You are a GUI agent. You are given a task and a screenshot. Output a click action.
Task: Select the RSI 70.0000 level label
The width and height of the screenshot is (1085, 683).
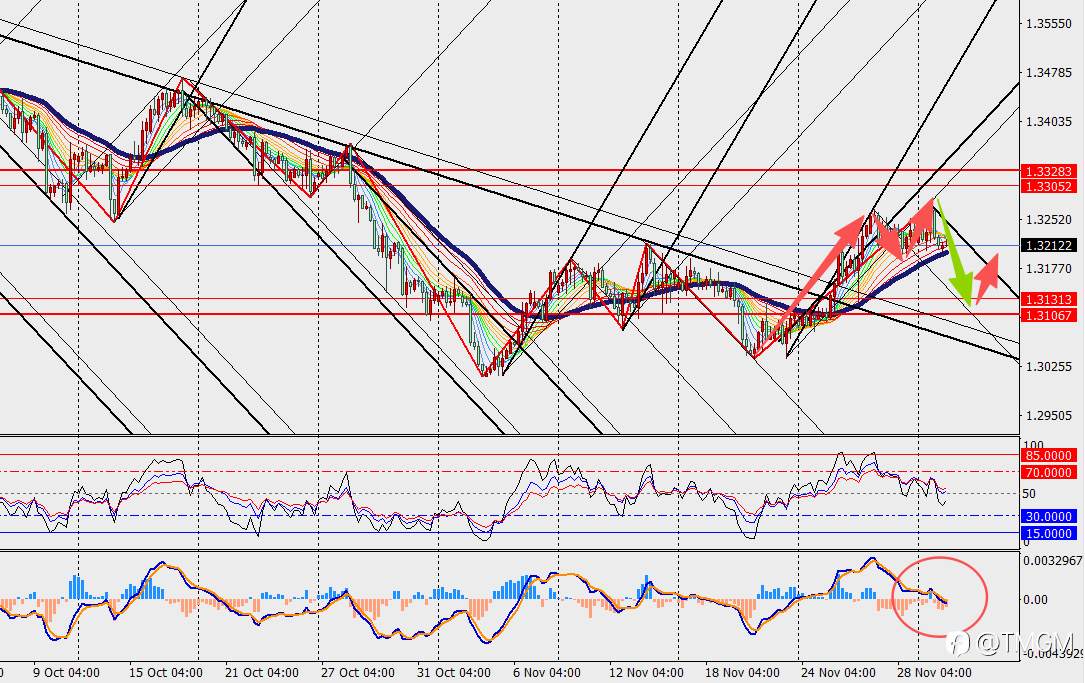1048,472
